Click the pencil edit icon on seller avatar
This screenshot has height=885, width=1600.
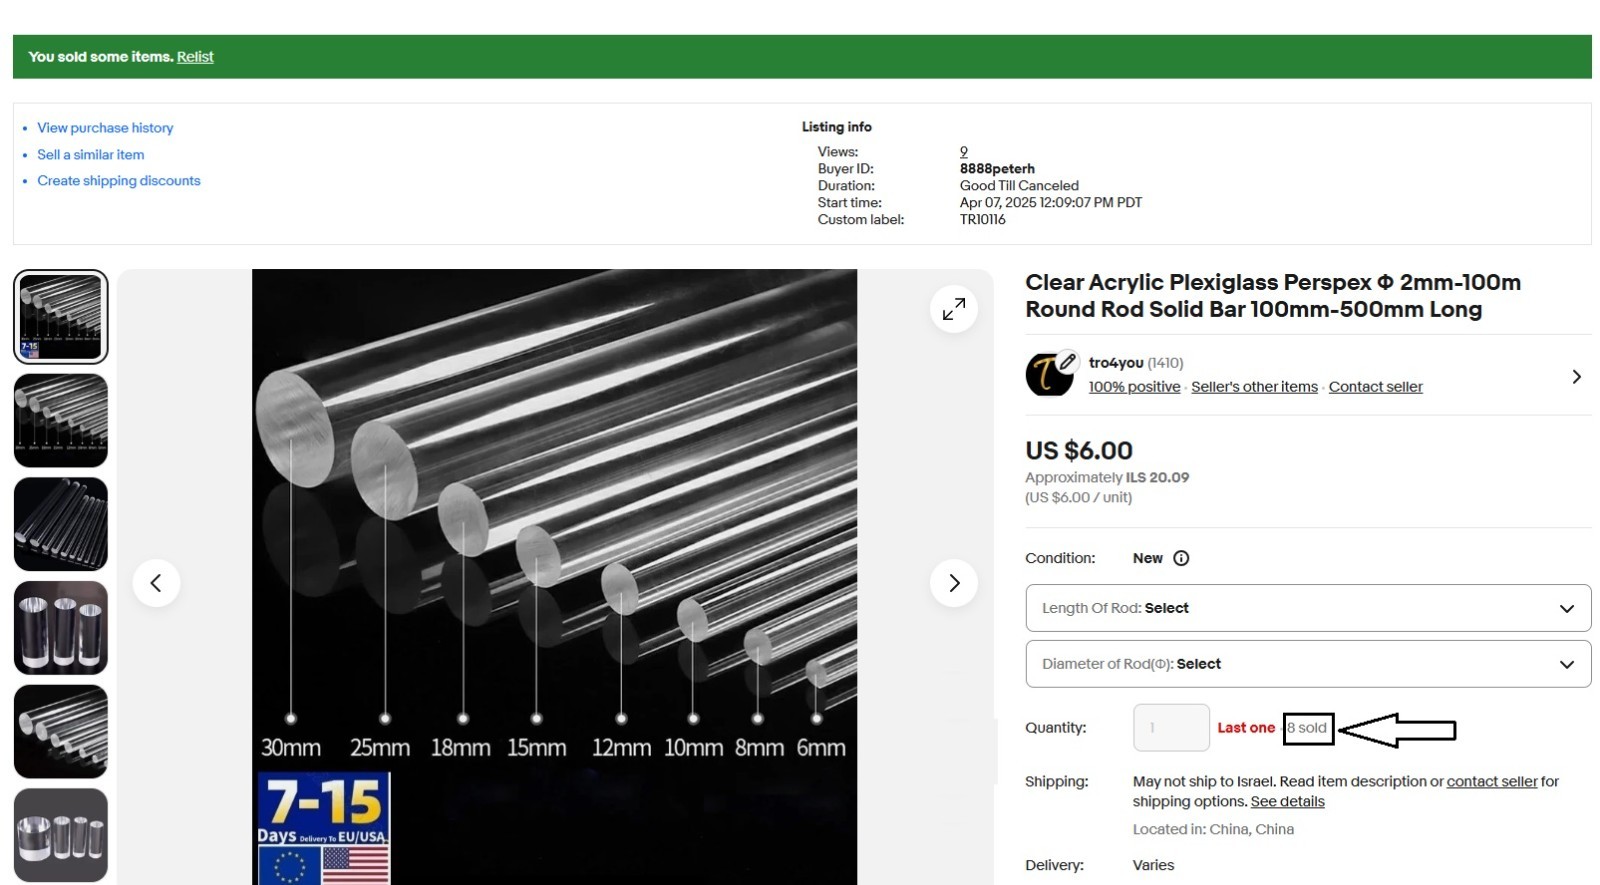pos(1068,361)
